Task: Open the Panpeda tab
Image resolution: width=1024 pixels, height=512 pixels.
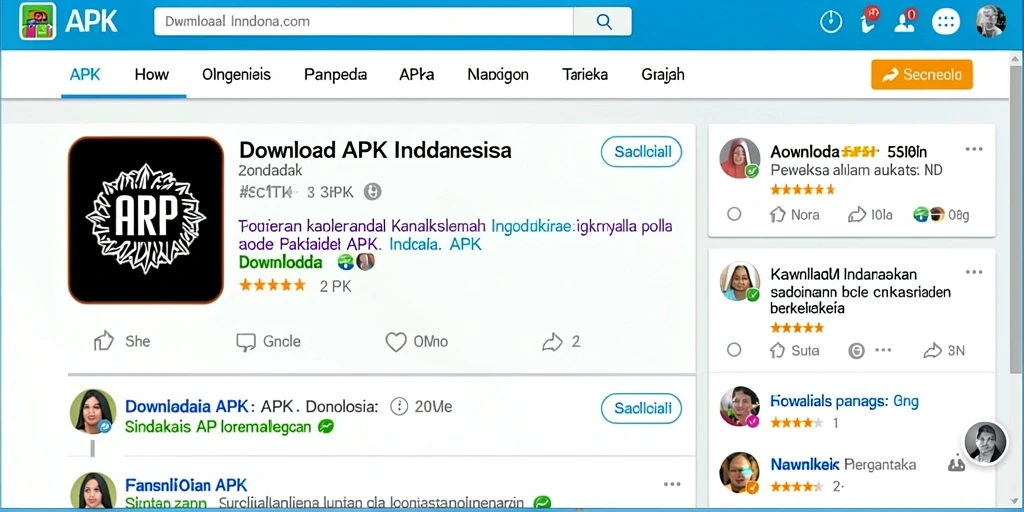Action: (x=335, y=74)
